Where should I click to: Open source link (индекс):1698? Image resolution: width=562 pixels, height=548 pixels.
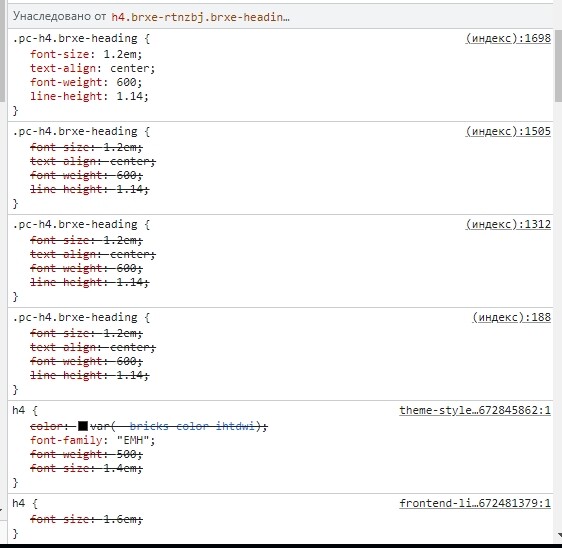(508, 38)
